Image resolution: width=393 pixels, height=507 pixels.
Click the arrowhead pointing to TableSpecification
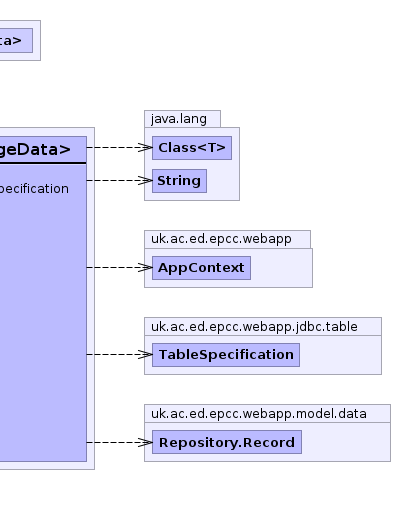(146, 354)
